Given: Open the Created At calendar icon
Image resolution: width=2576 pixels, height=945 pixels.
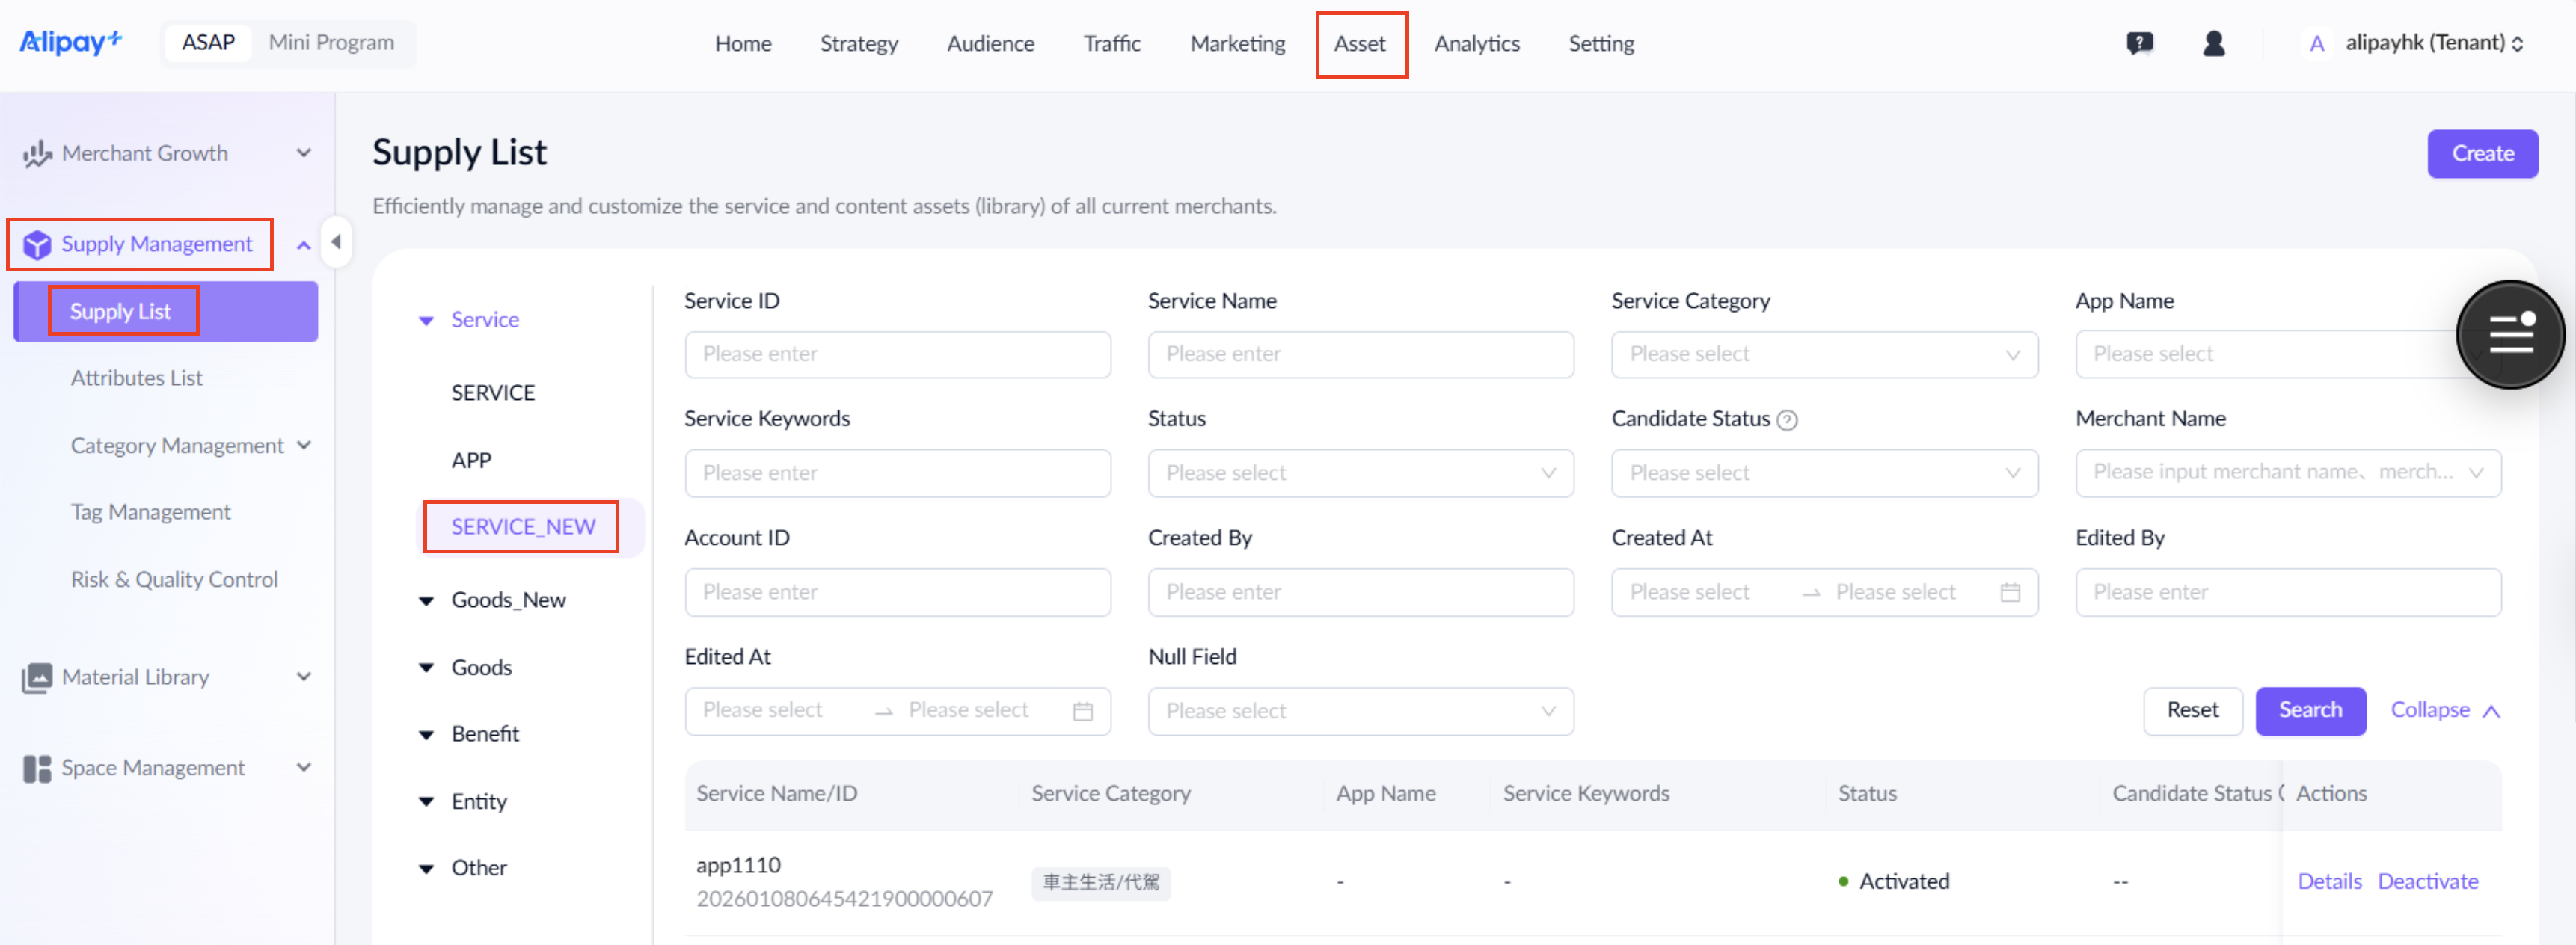Looking at the screenshot, I should [x=2010, y=592].
